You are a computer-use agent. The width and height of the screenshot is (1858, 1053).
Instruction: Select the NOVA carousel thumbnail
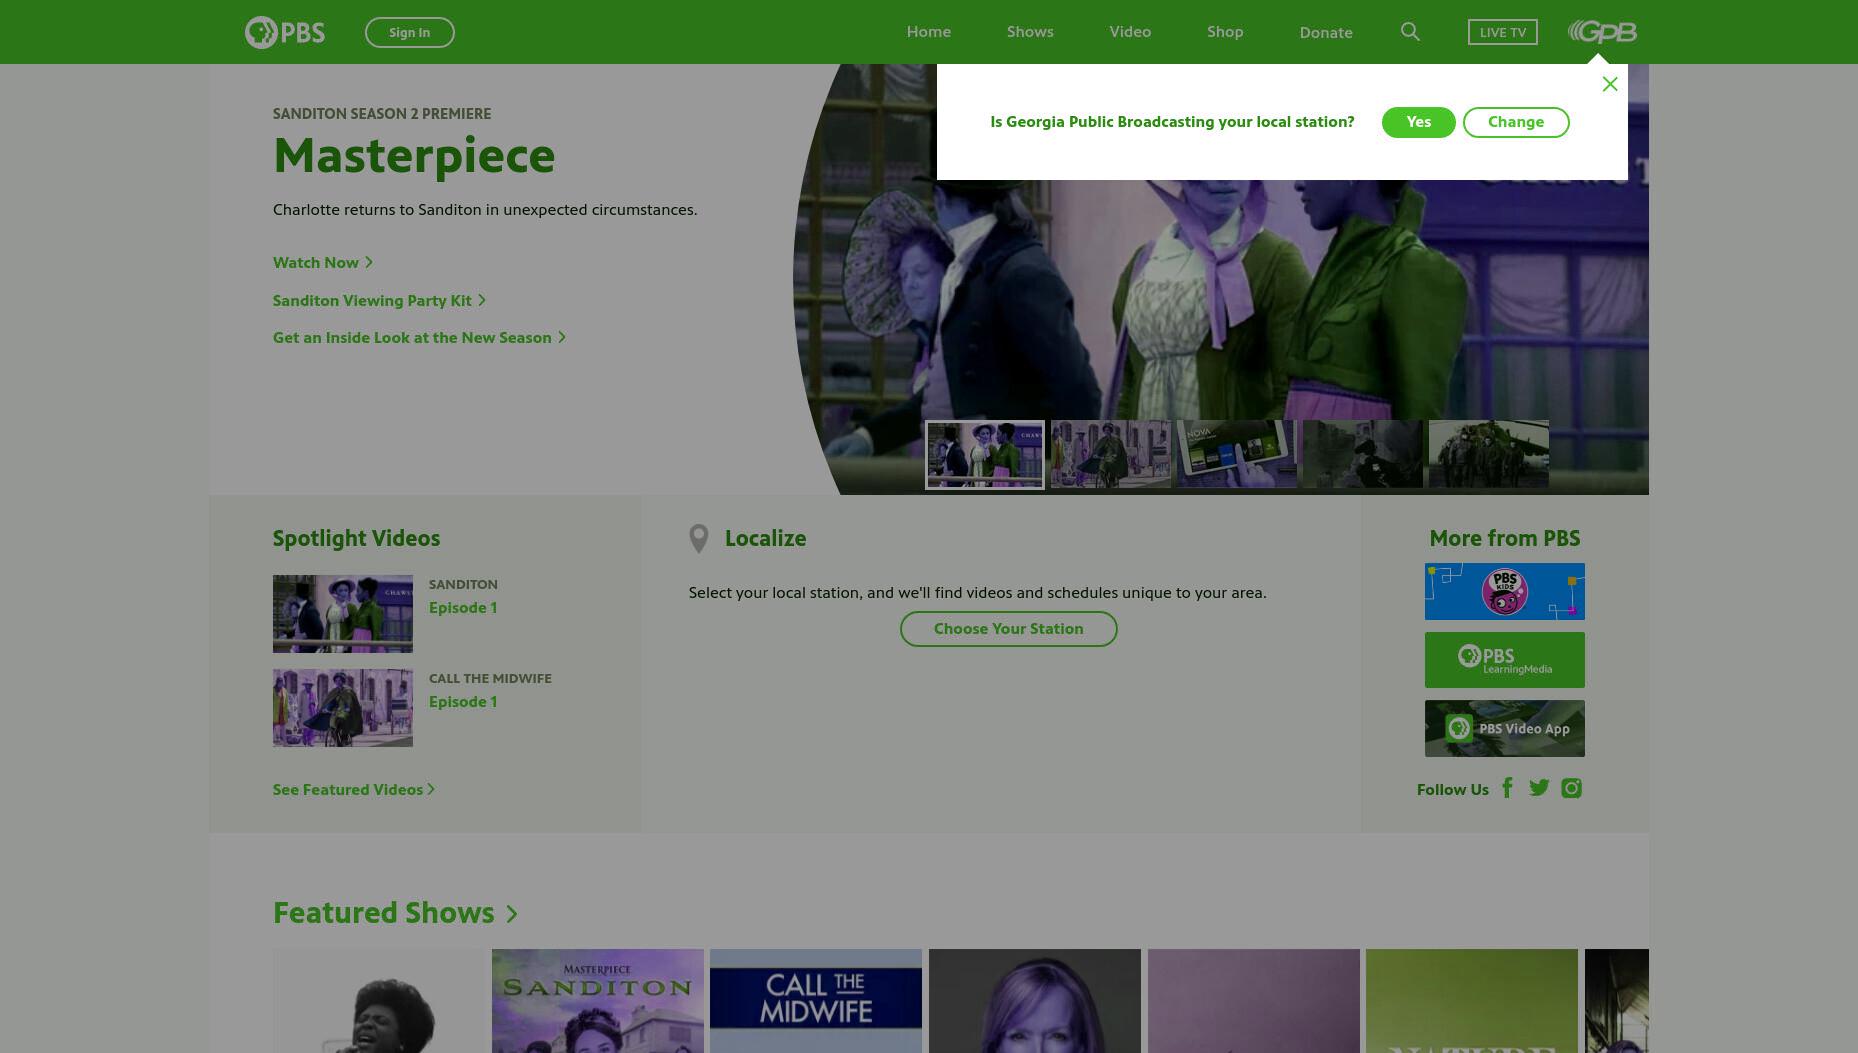[x=1237, y=454]
